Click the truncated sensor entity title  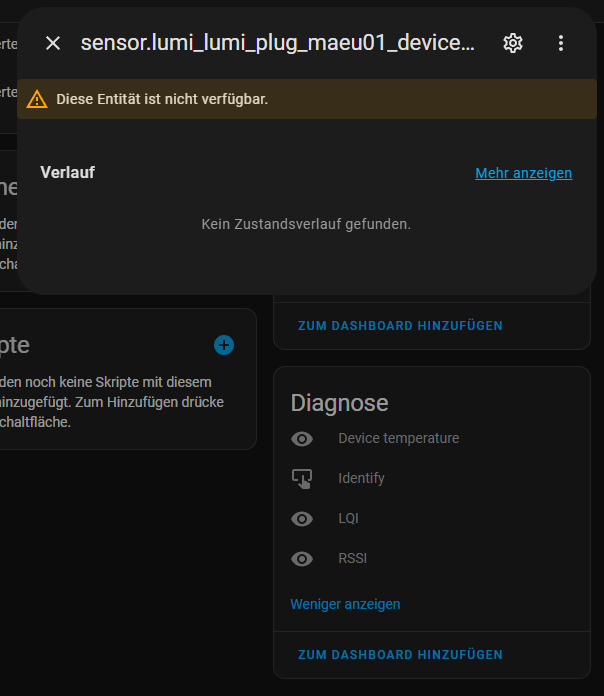point(278,43)
